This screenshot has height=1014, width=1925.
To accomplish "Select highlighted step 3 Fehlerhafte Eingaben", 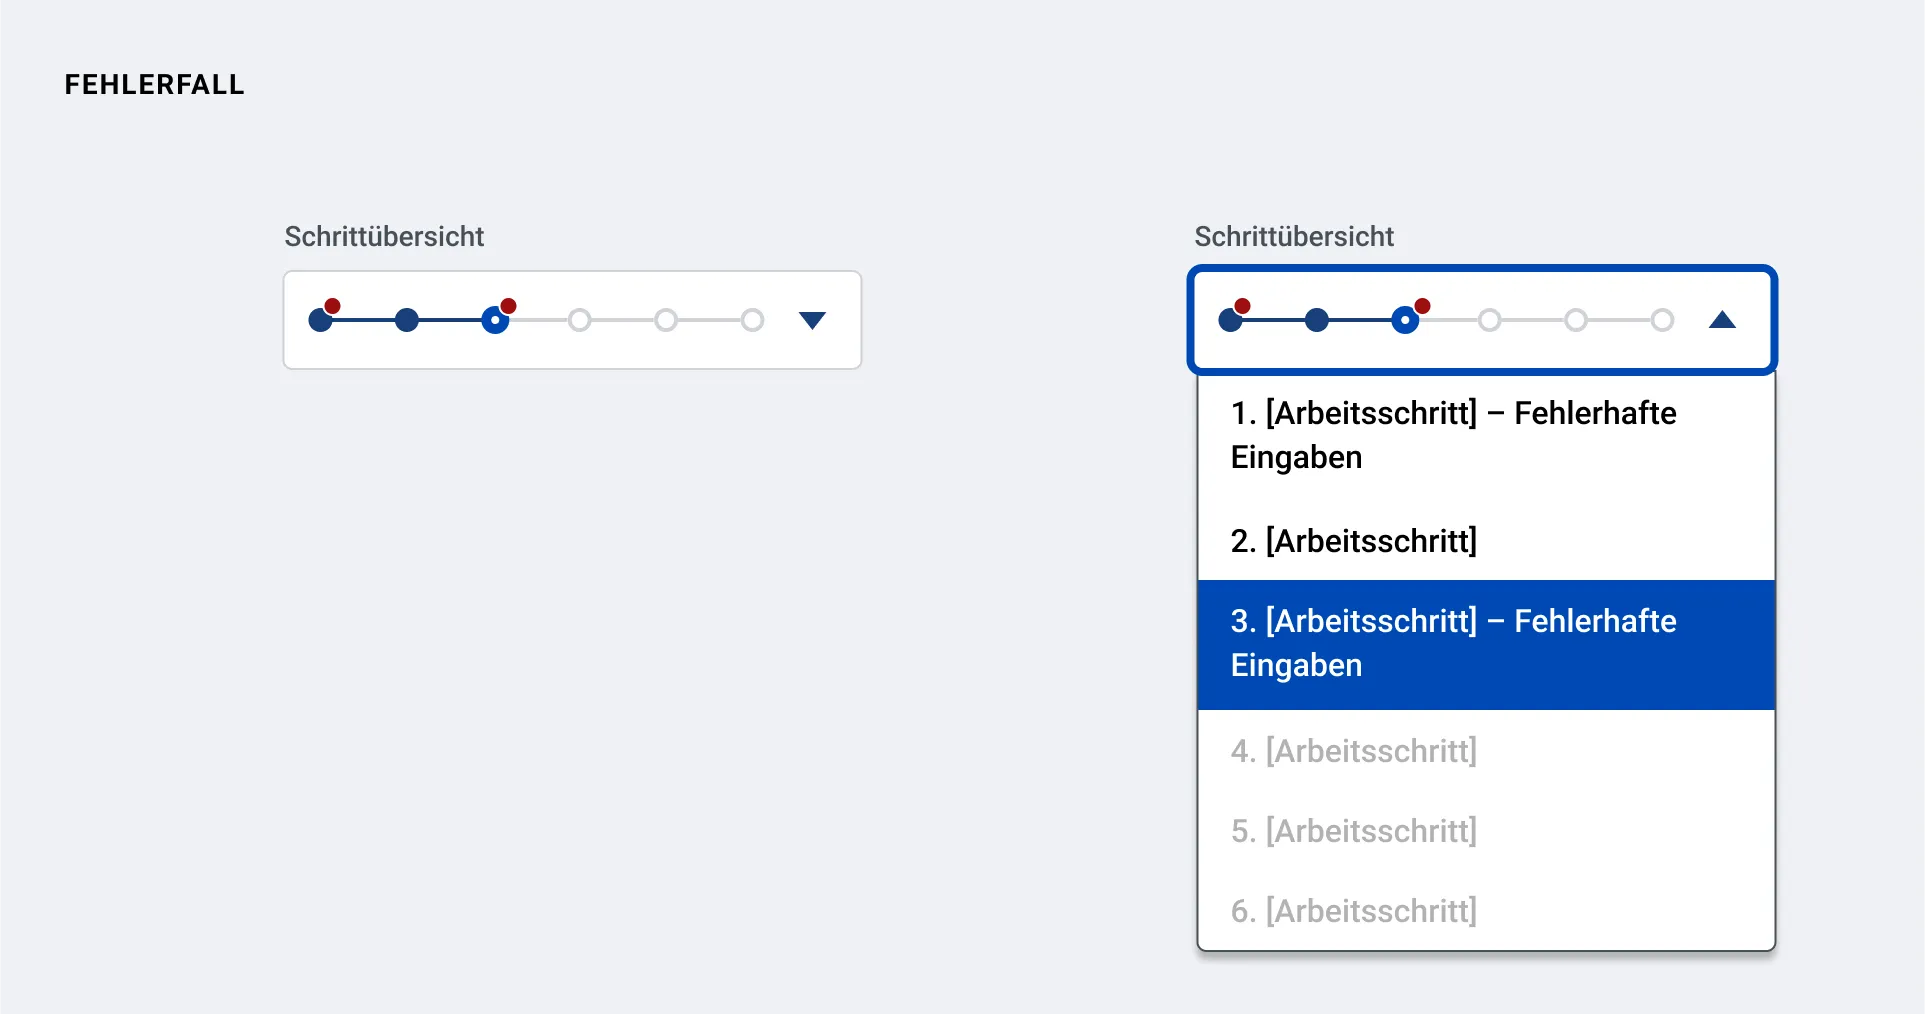I will click(1486, 644).
